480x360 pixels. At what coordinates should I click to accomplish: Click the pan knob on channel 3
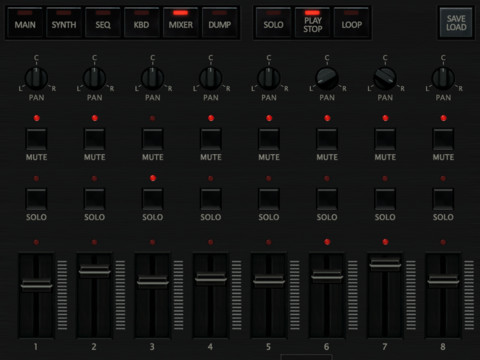pyautogui.click(x=152, y=78)
